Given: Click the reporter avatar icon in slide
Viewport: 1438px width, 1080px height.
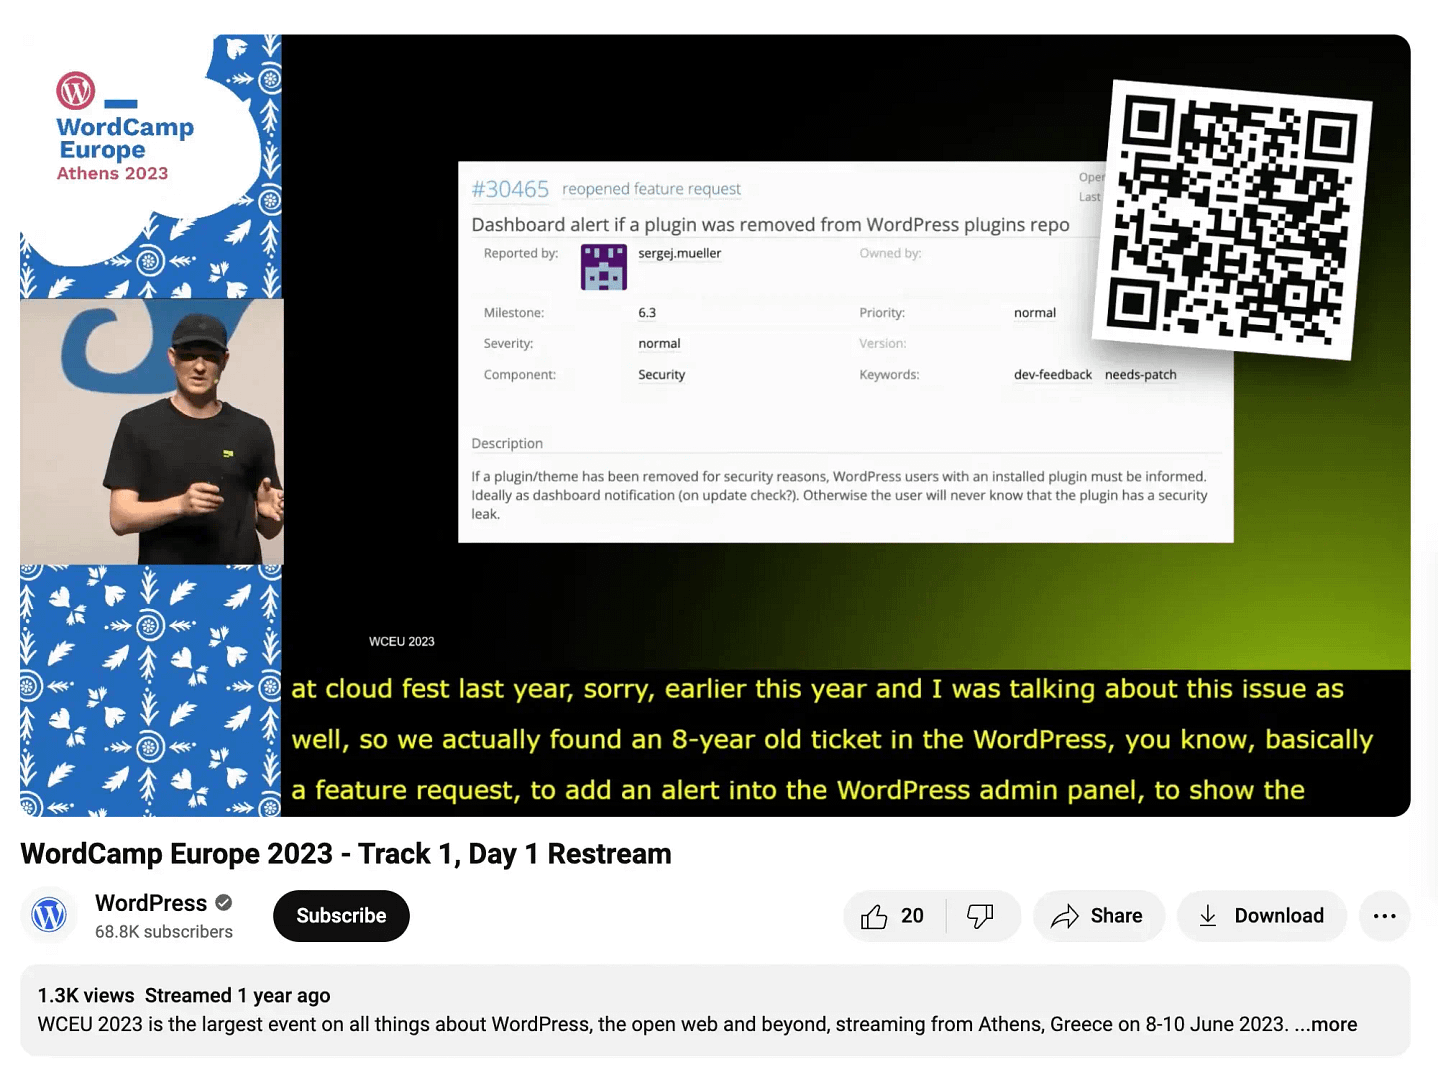Looking at the screenshot, I should click(x=604, y=267).
